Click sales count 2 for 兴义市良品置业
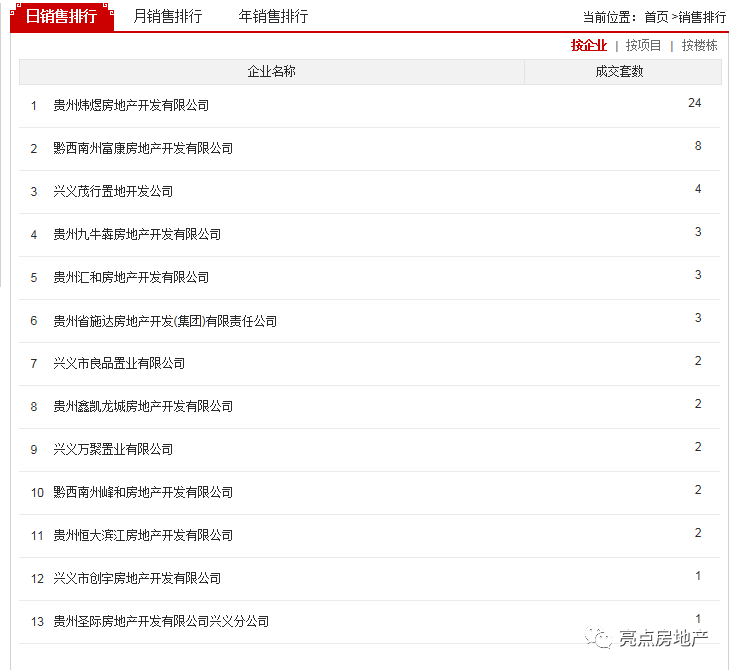The image size is (732, 670). pos(698,360)
